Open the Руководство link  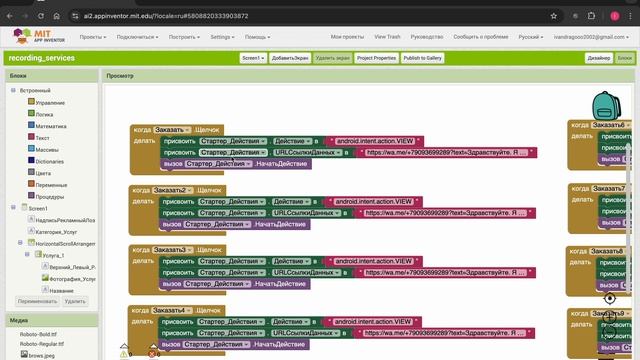(427, 37)
